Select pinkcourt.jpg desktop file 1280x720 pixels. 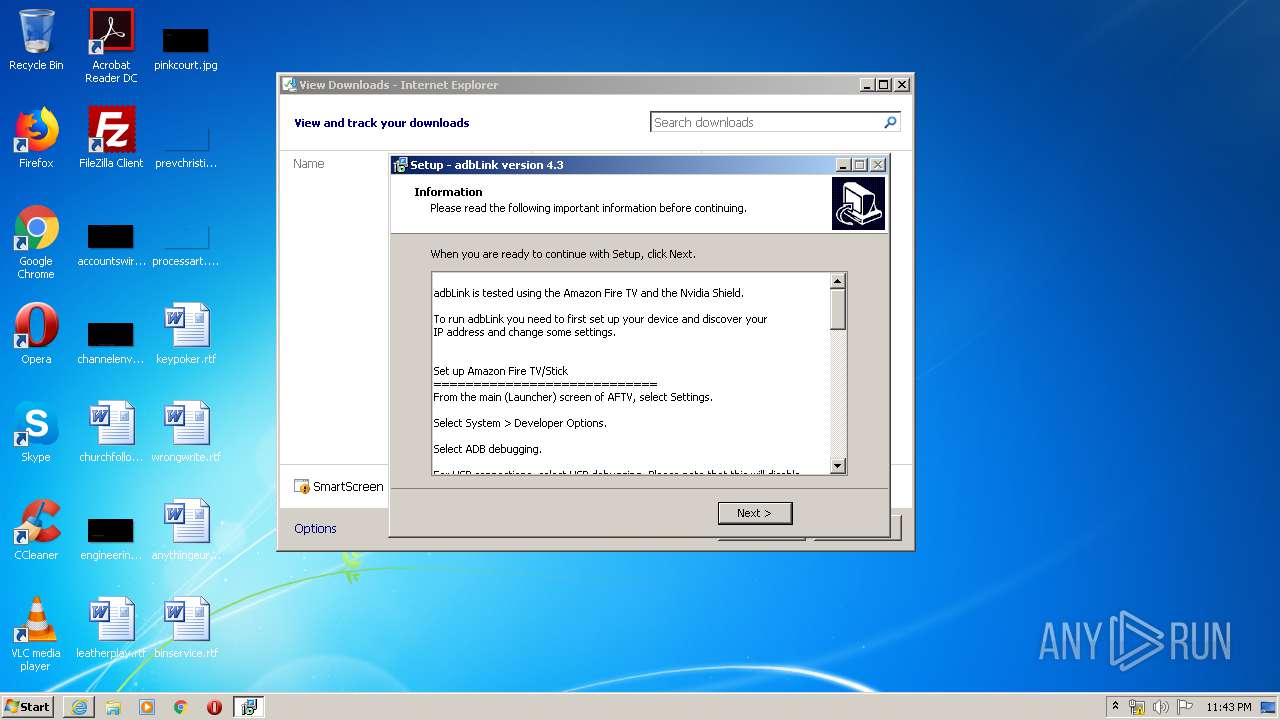click(x=186, y=46)
